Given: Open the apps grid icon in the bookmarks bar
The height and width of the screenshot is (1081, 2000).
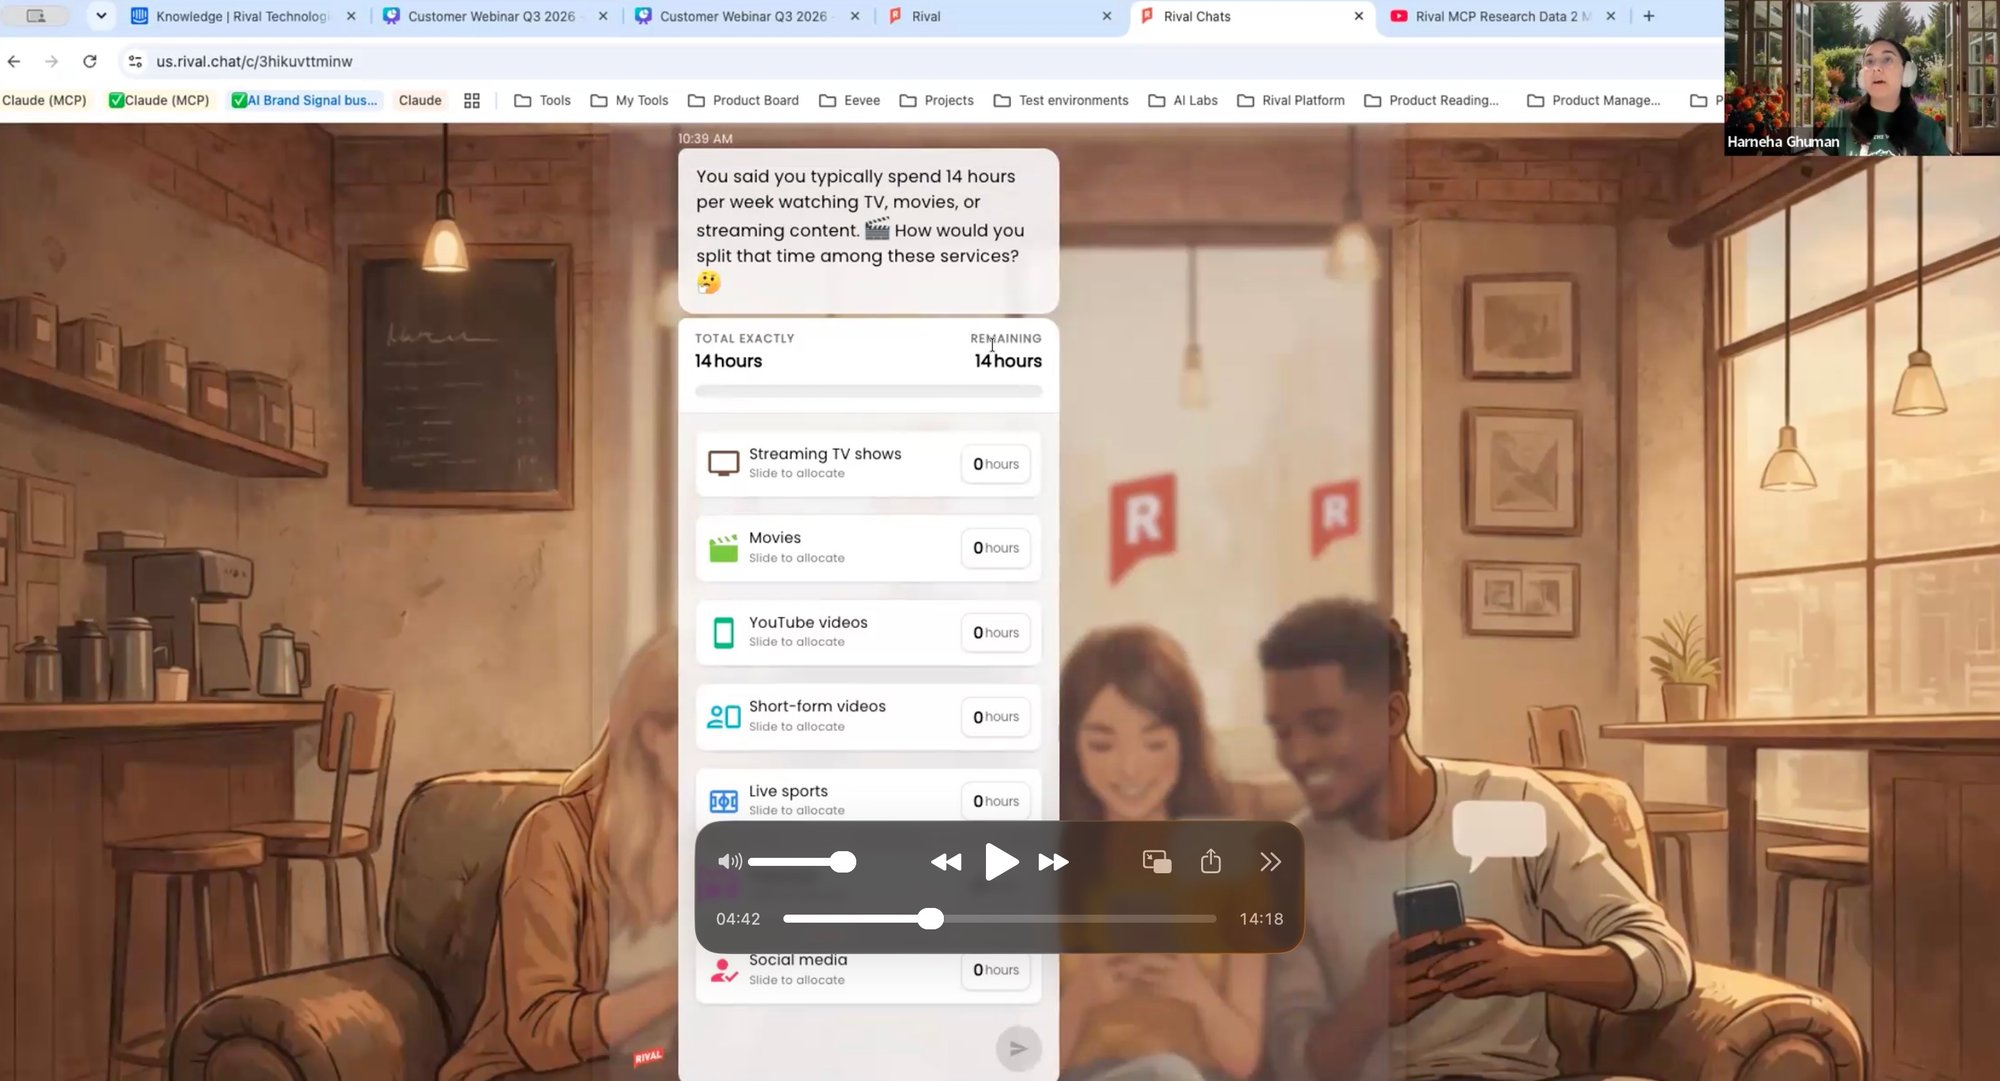Looking at the screenshot, I should [472, 100].
